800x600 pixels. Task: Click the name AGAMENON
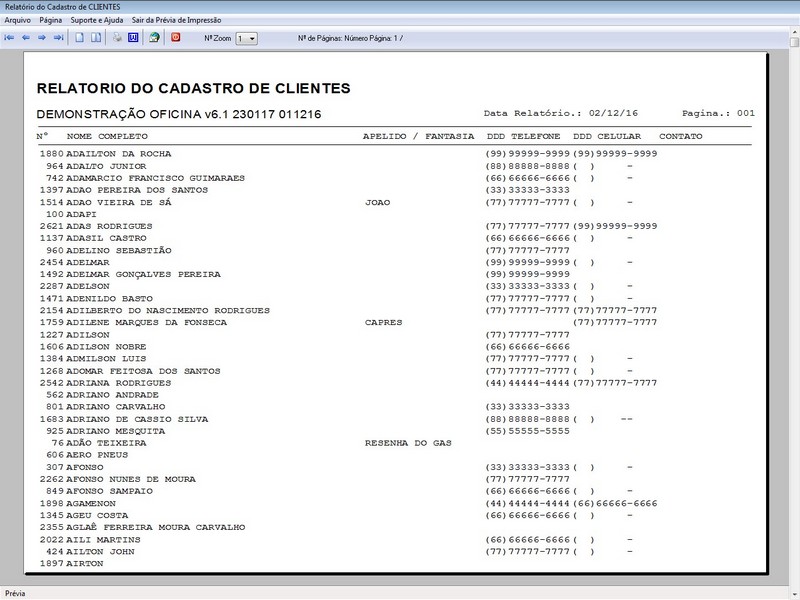tap(91, 504)
